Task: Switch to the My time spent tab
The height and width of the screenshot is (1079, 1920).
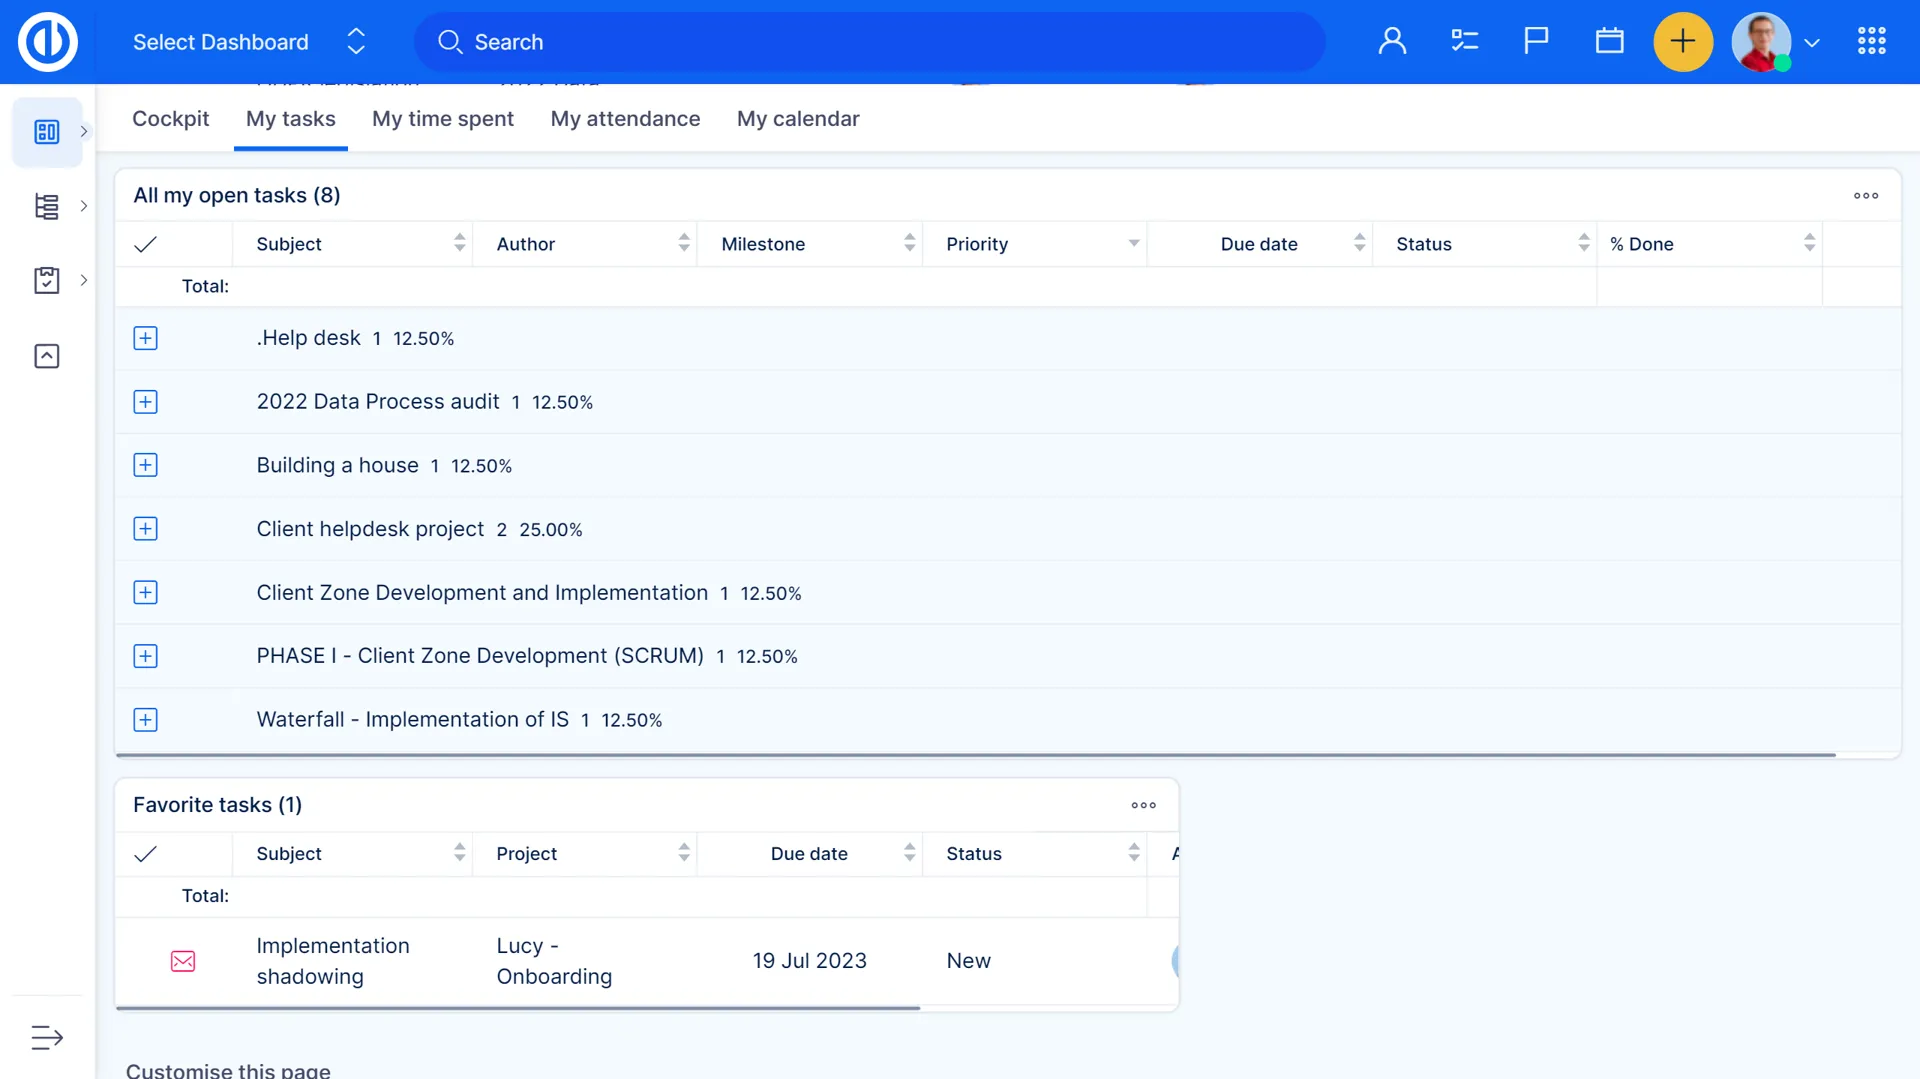Action: pyautogui.click(x=442, y=119)
